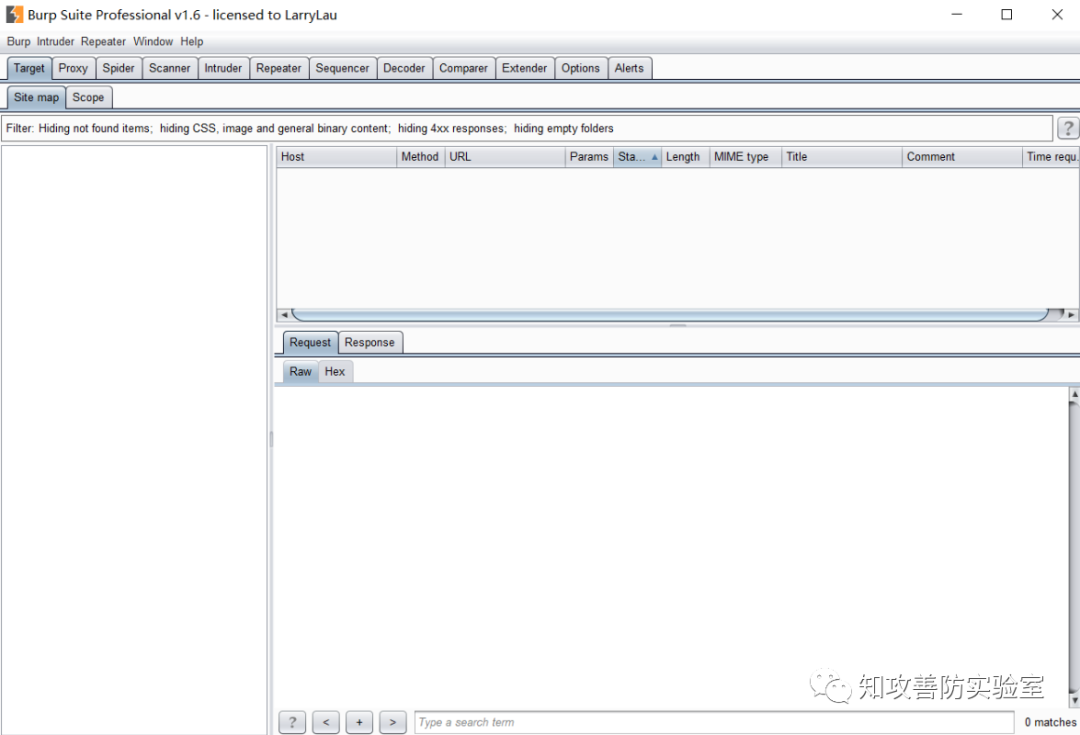1080x735 pixels.
Task: Switch to the Options tab
Action: 581,68
